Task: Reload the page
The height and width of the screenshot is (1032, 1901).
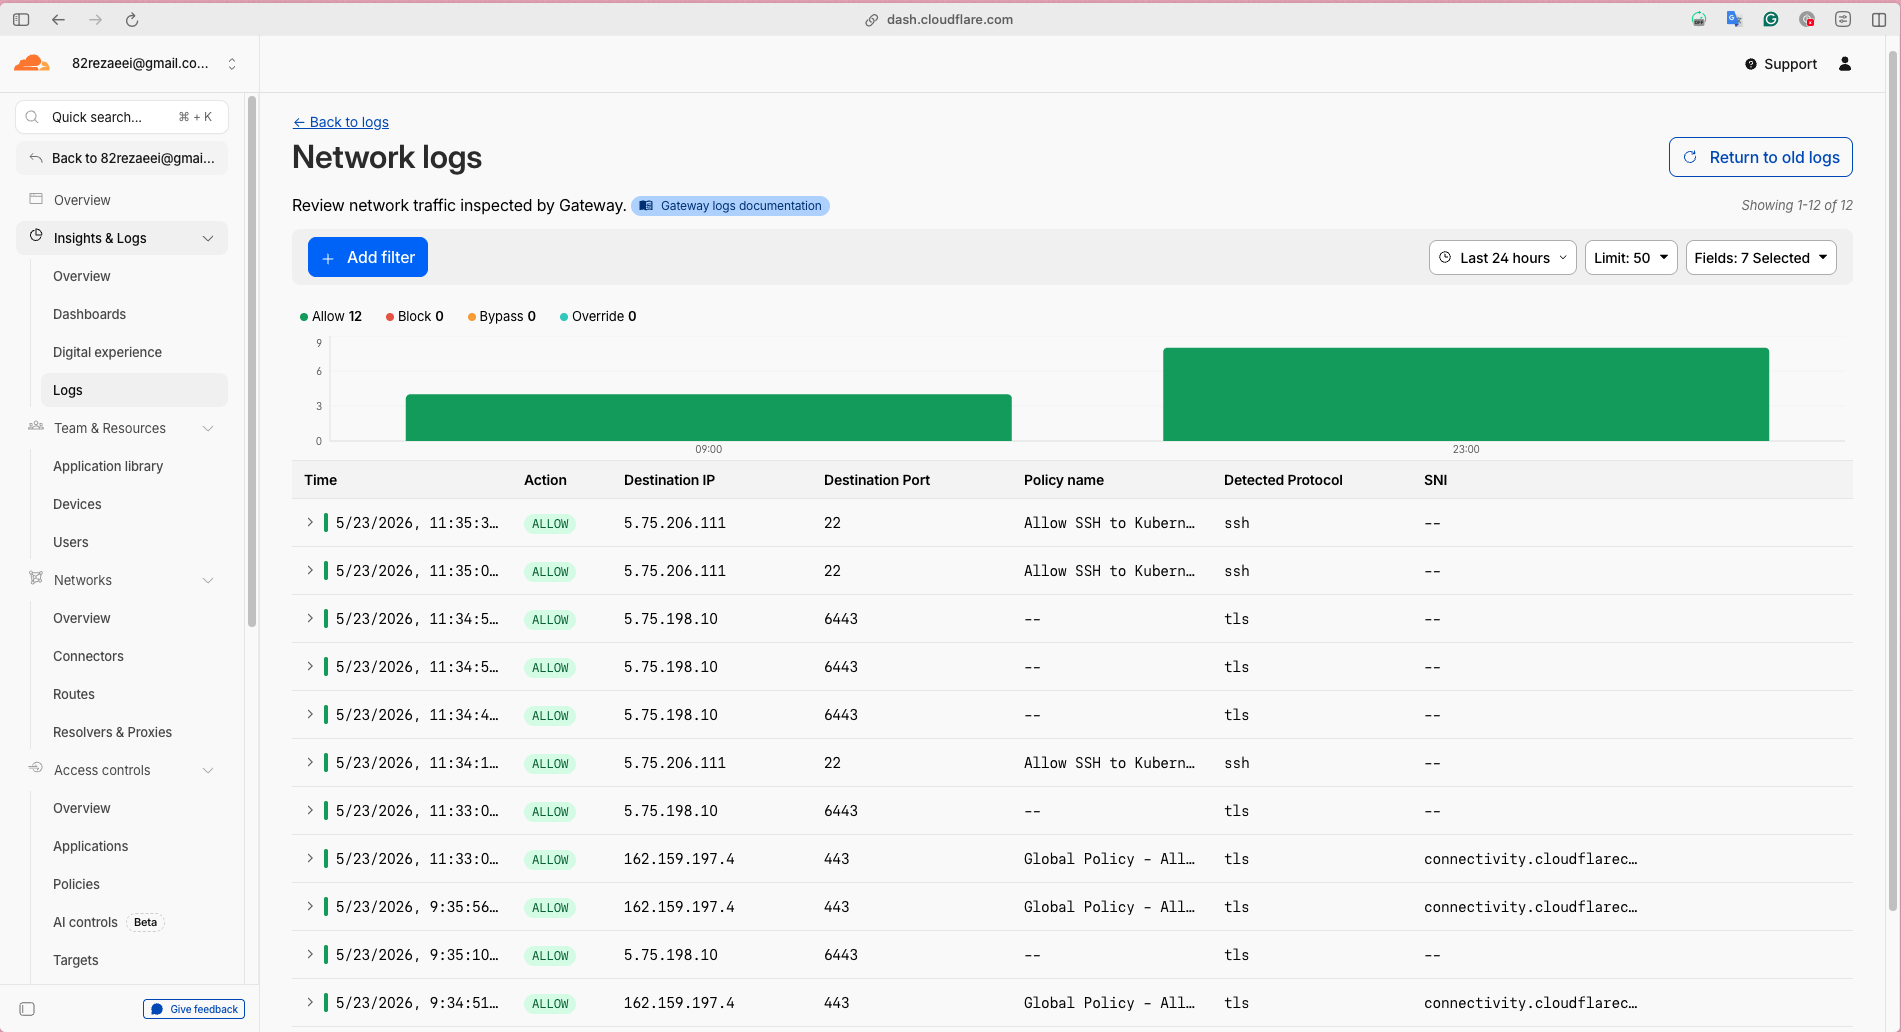Action: click(x=132, y=19)
